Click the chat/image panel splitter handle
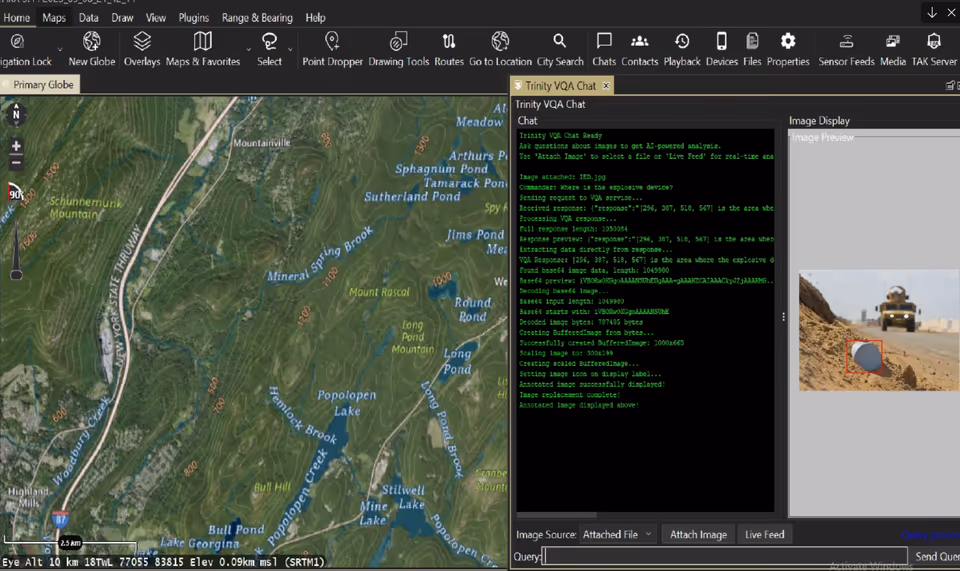The image size is (960, 571). pos(783,316)
